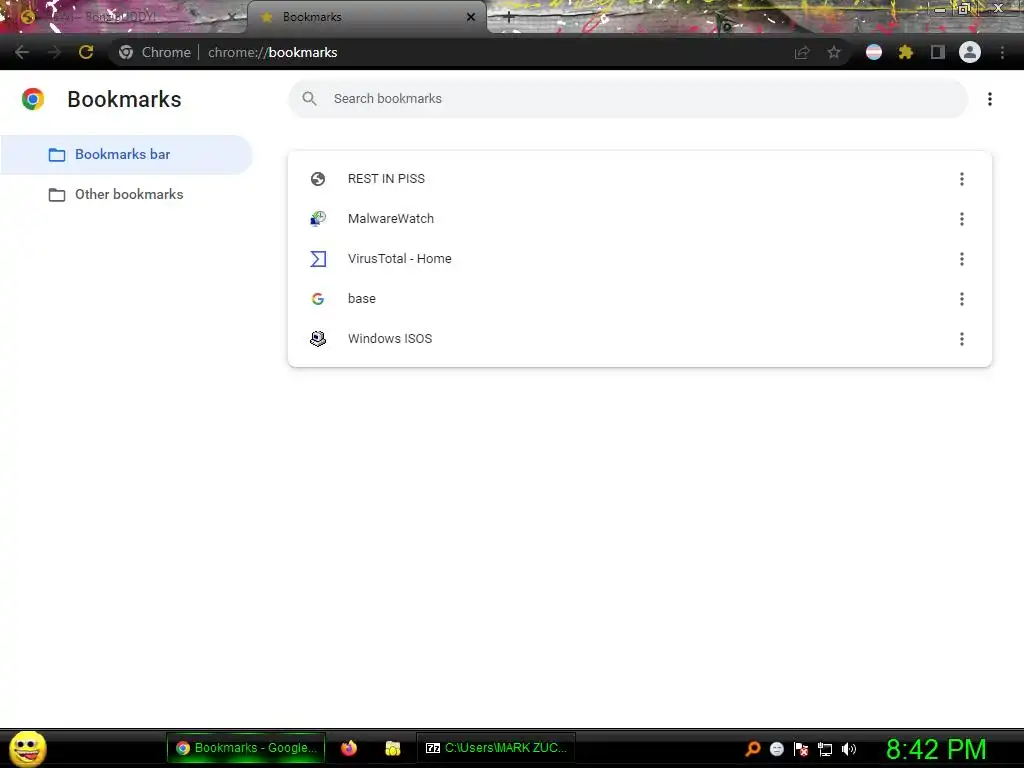Click the volume speaker tray icon
Viewport: 1024px width, 768px height.
coord(849,749)
